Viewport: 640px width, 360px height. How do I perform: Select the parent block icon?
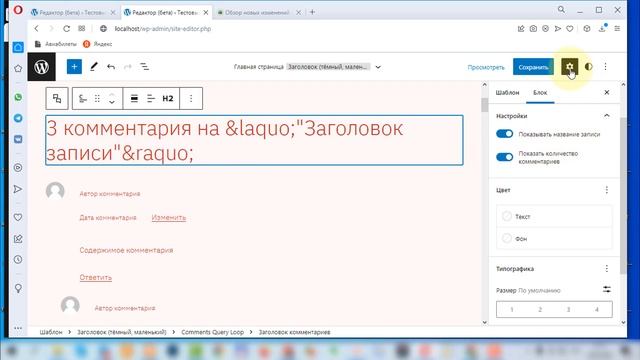pos(57,98)
